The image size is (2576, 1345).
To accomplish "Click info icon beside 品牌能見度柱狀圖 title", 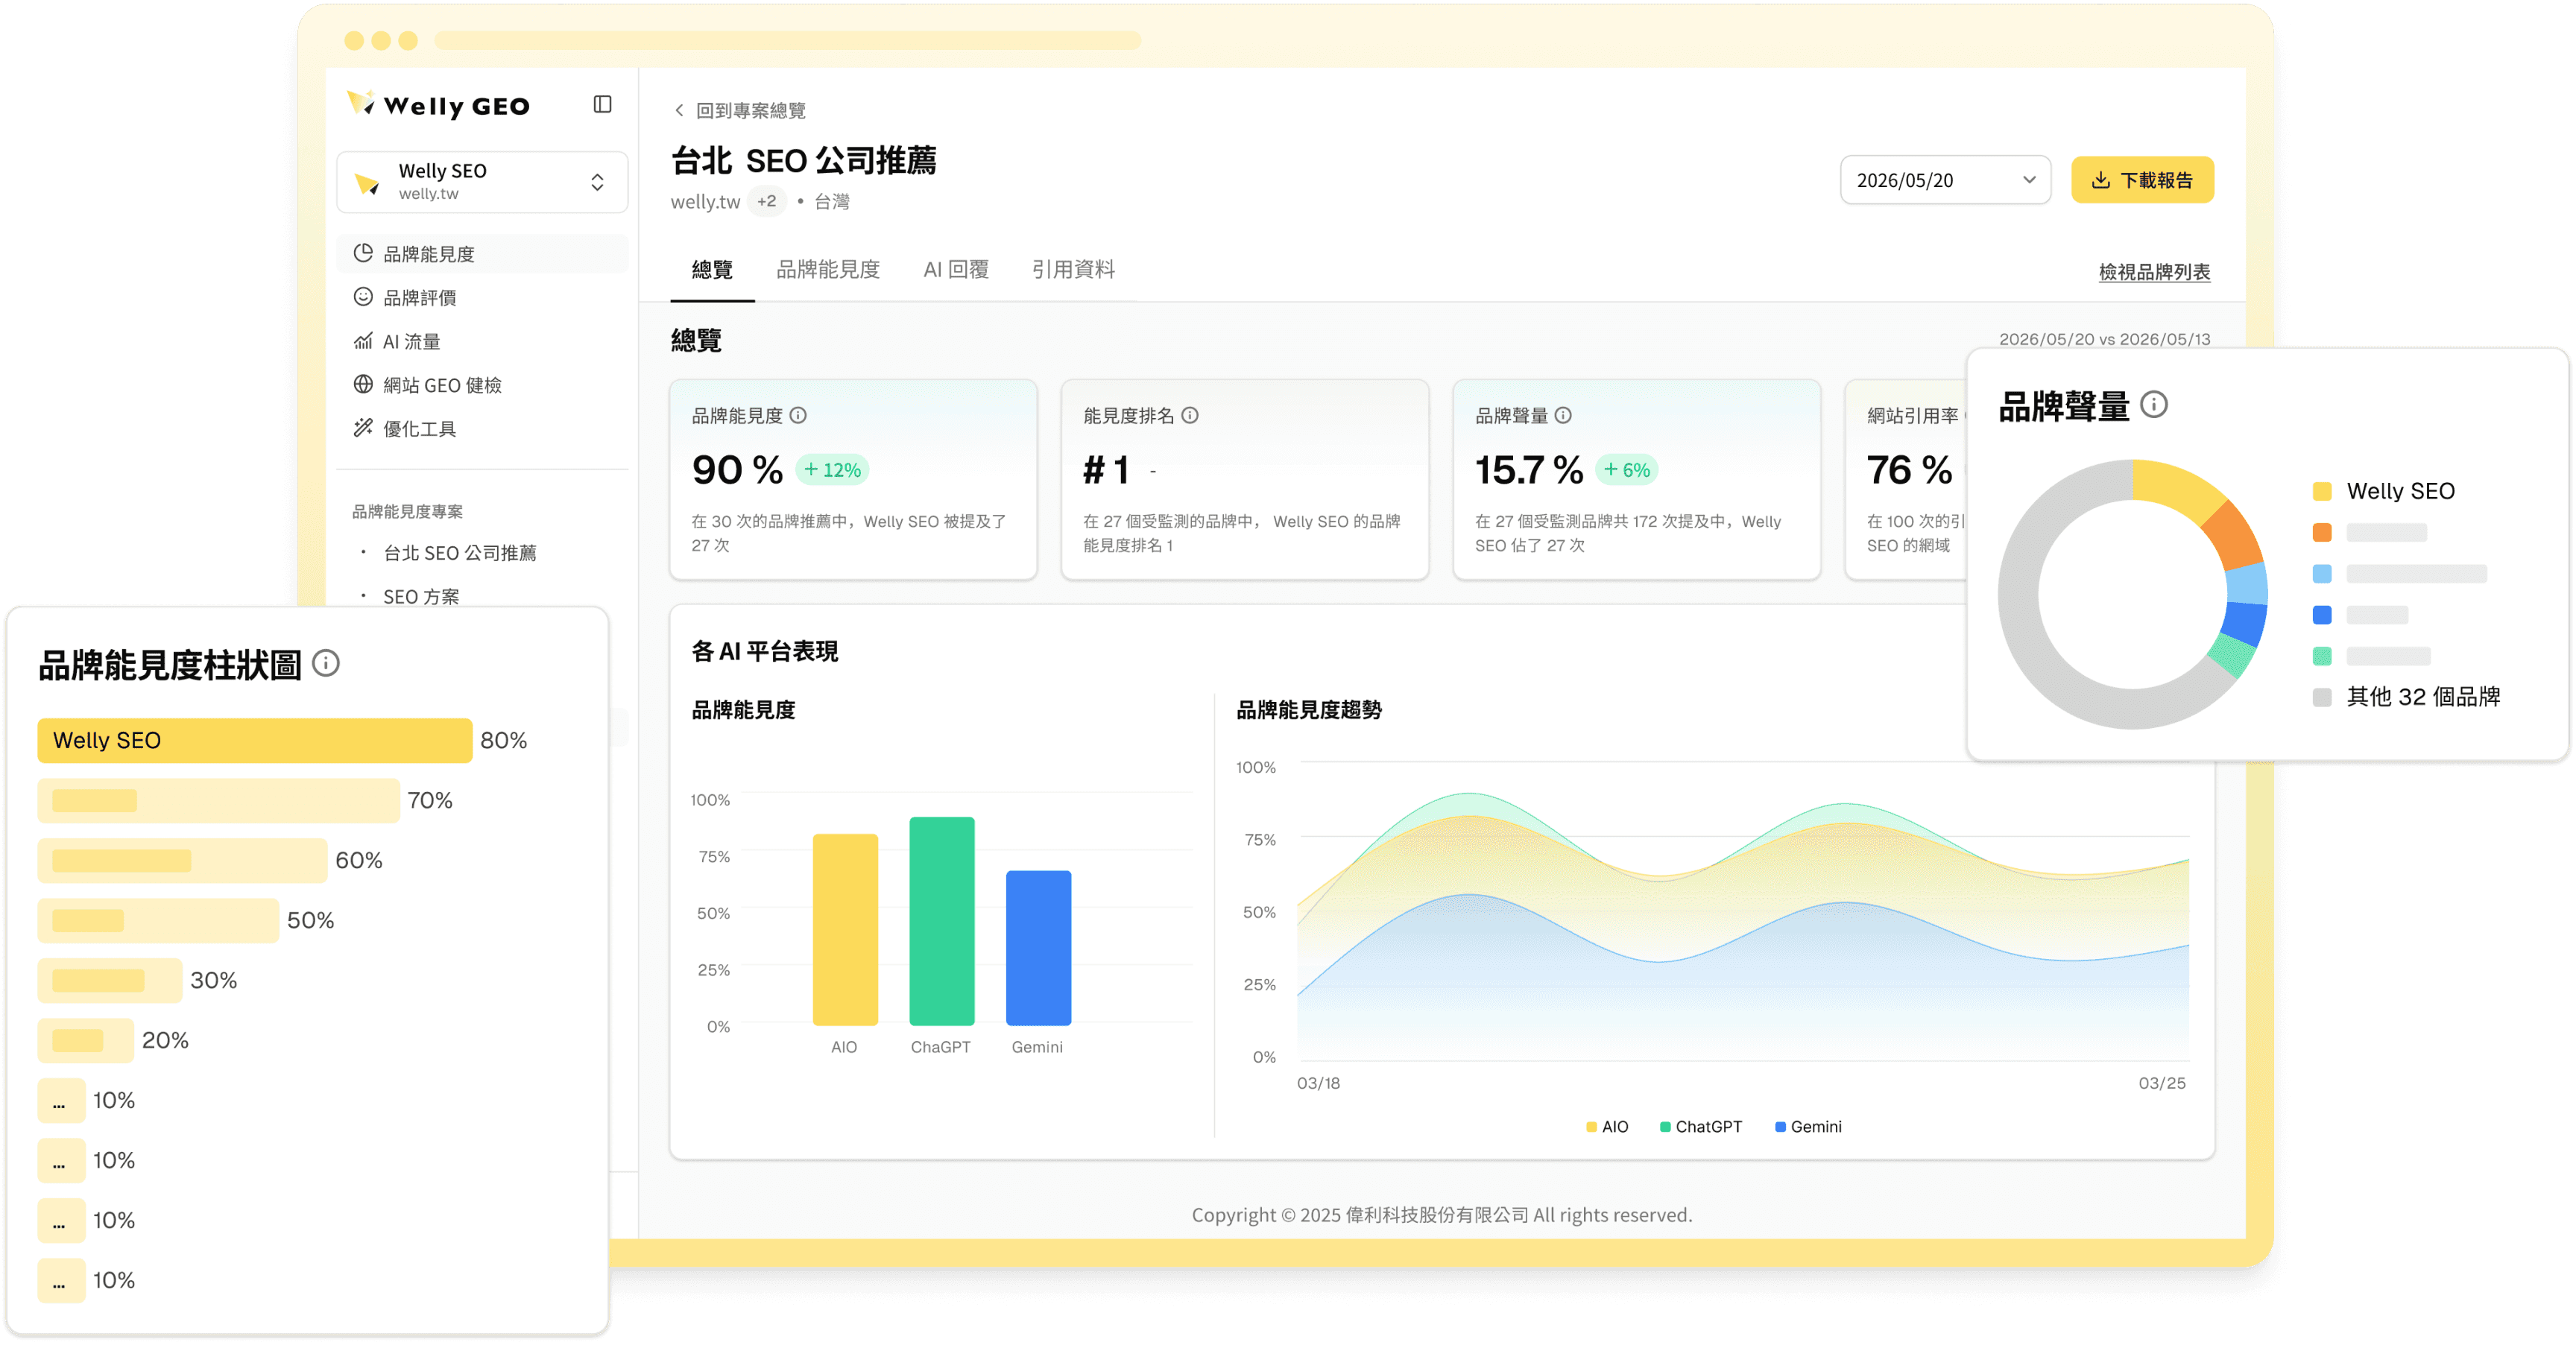I will point(326,663).
